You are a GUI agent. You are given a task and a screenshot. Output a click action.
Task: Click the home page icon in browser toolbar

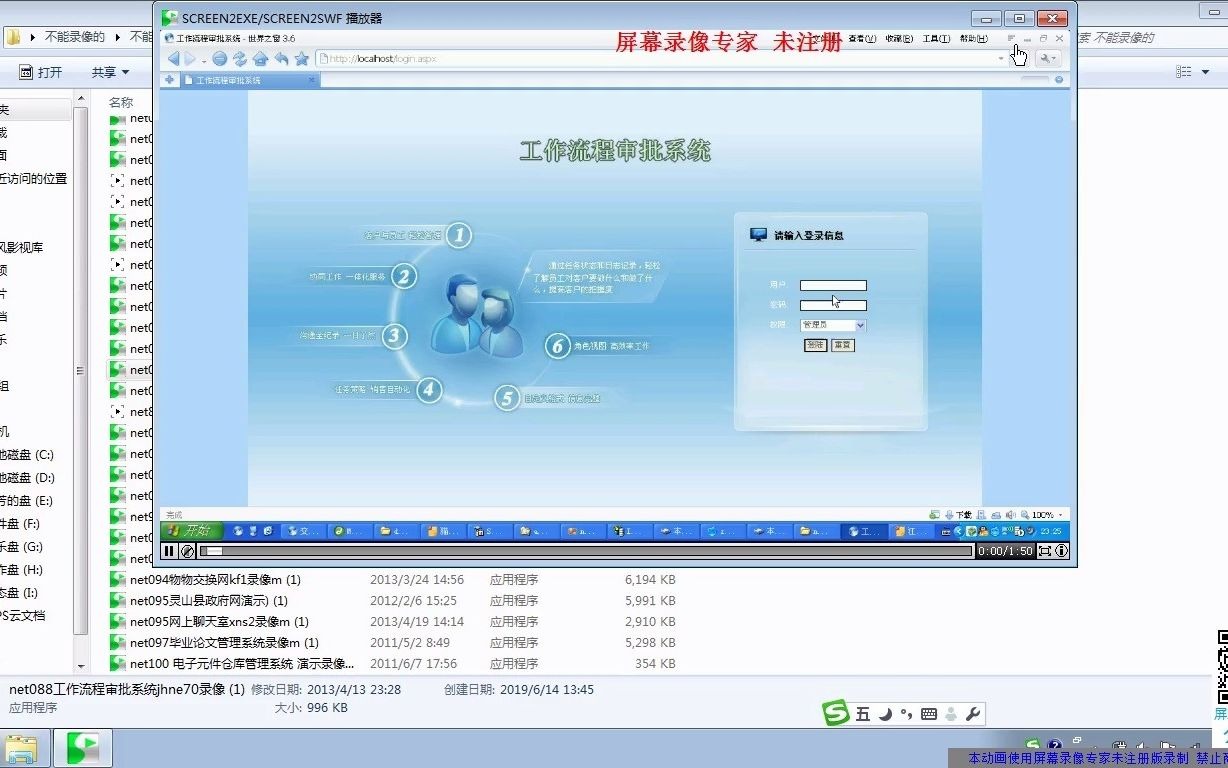tap(261, 58)
